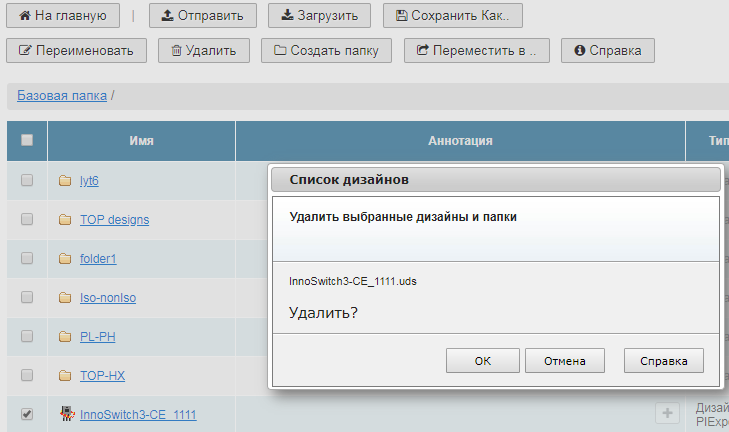Viewport: 729px width, 432px height.
Task: Click Справка button in the dialog
Action: point(663,361)
